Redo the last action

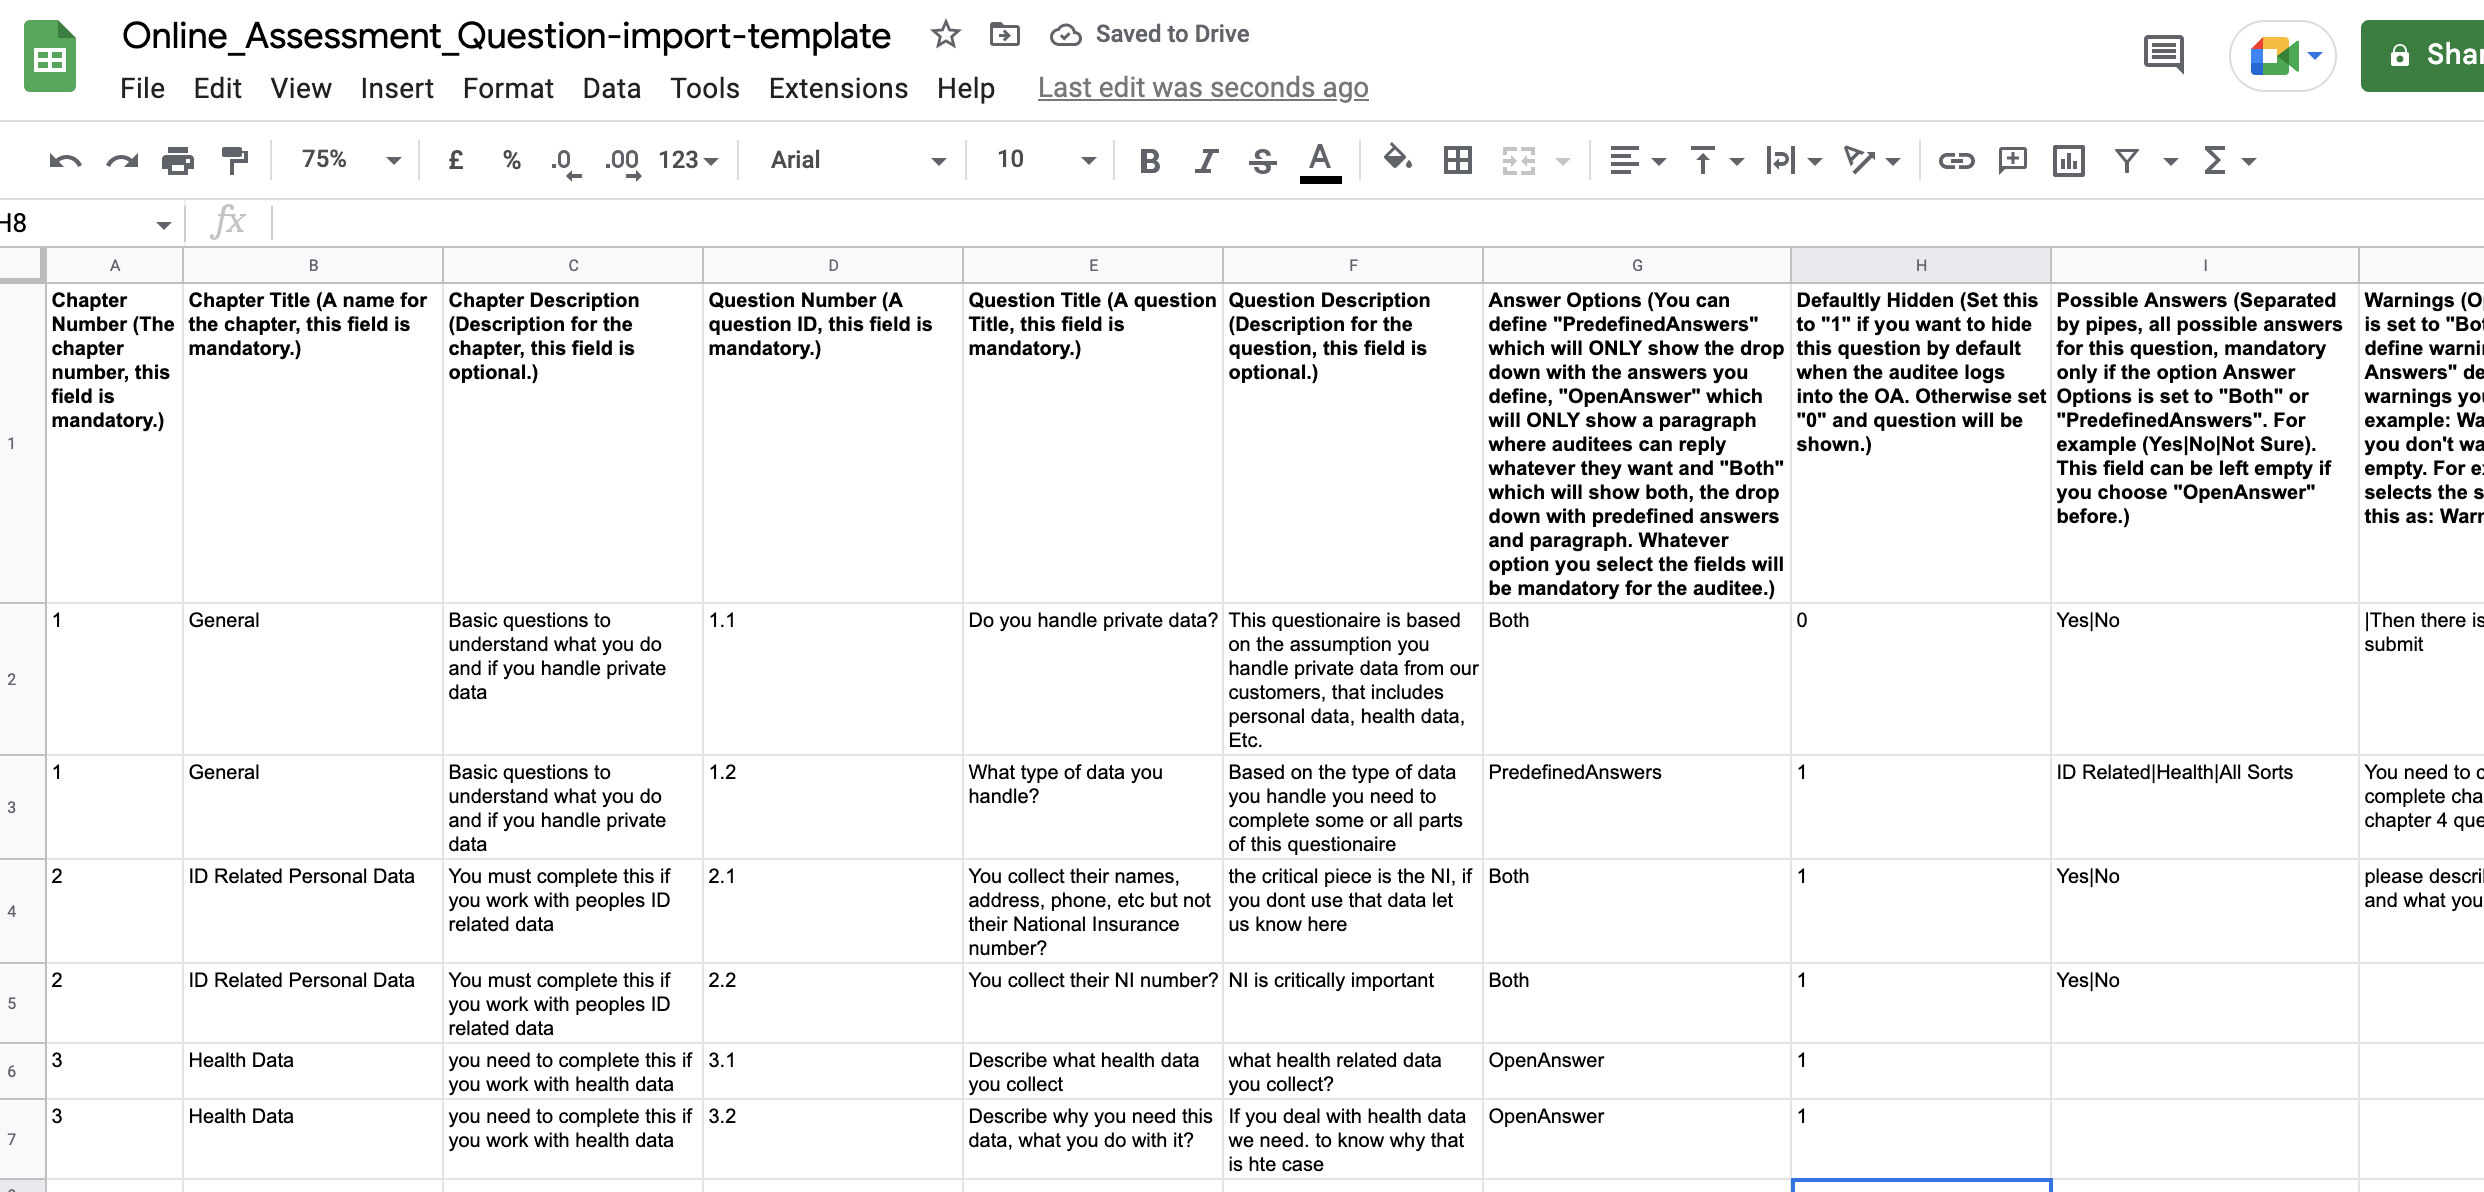coord(122,160)
